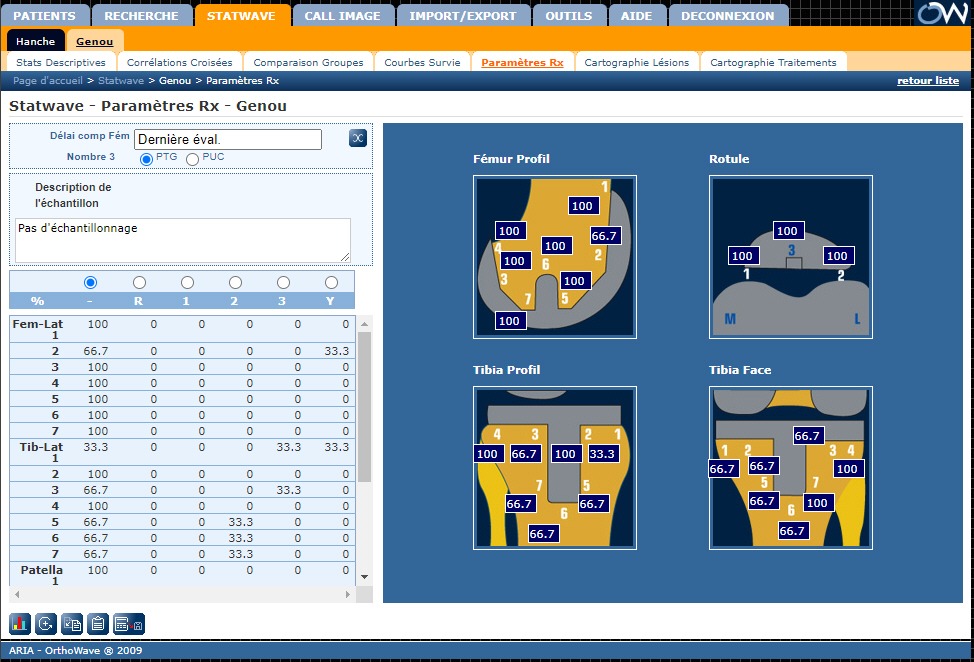
Task: Select the PUC radio button
Action: (193, 159)
